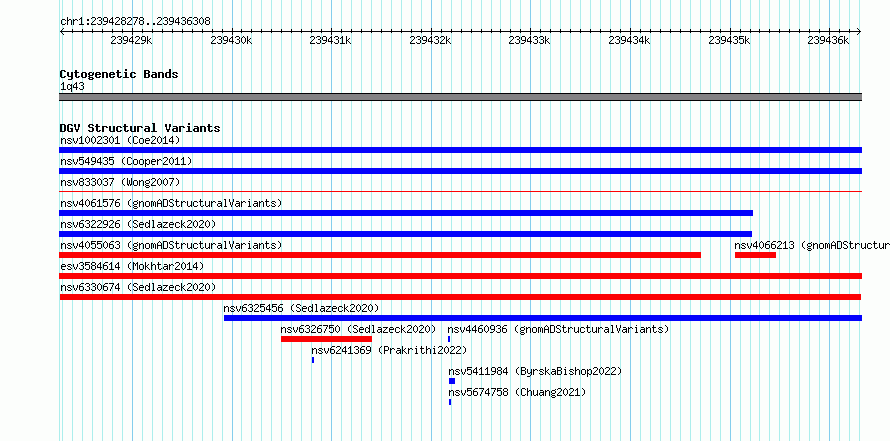
Task: Click the Cytogenetic Bands track title
Action: (x=119, y=74)
